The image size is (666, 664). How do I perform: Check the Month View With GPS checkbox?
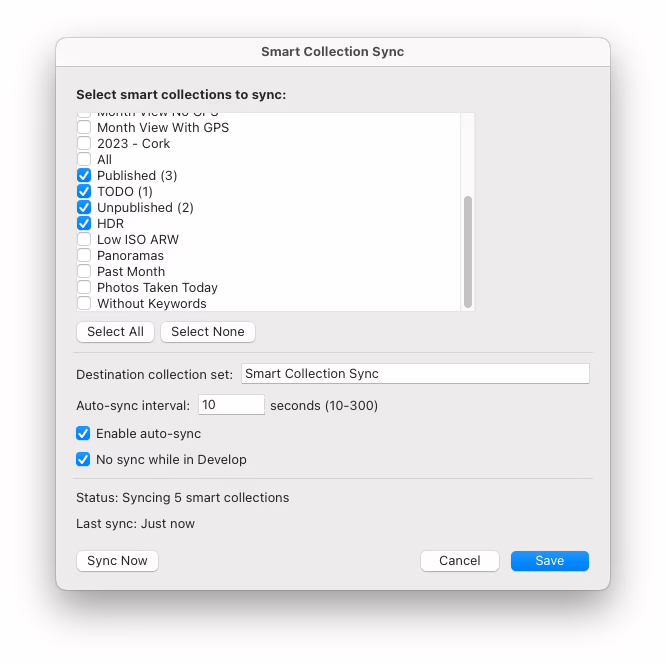click(x=84, y=128)
